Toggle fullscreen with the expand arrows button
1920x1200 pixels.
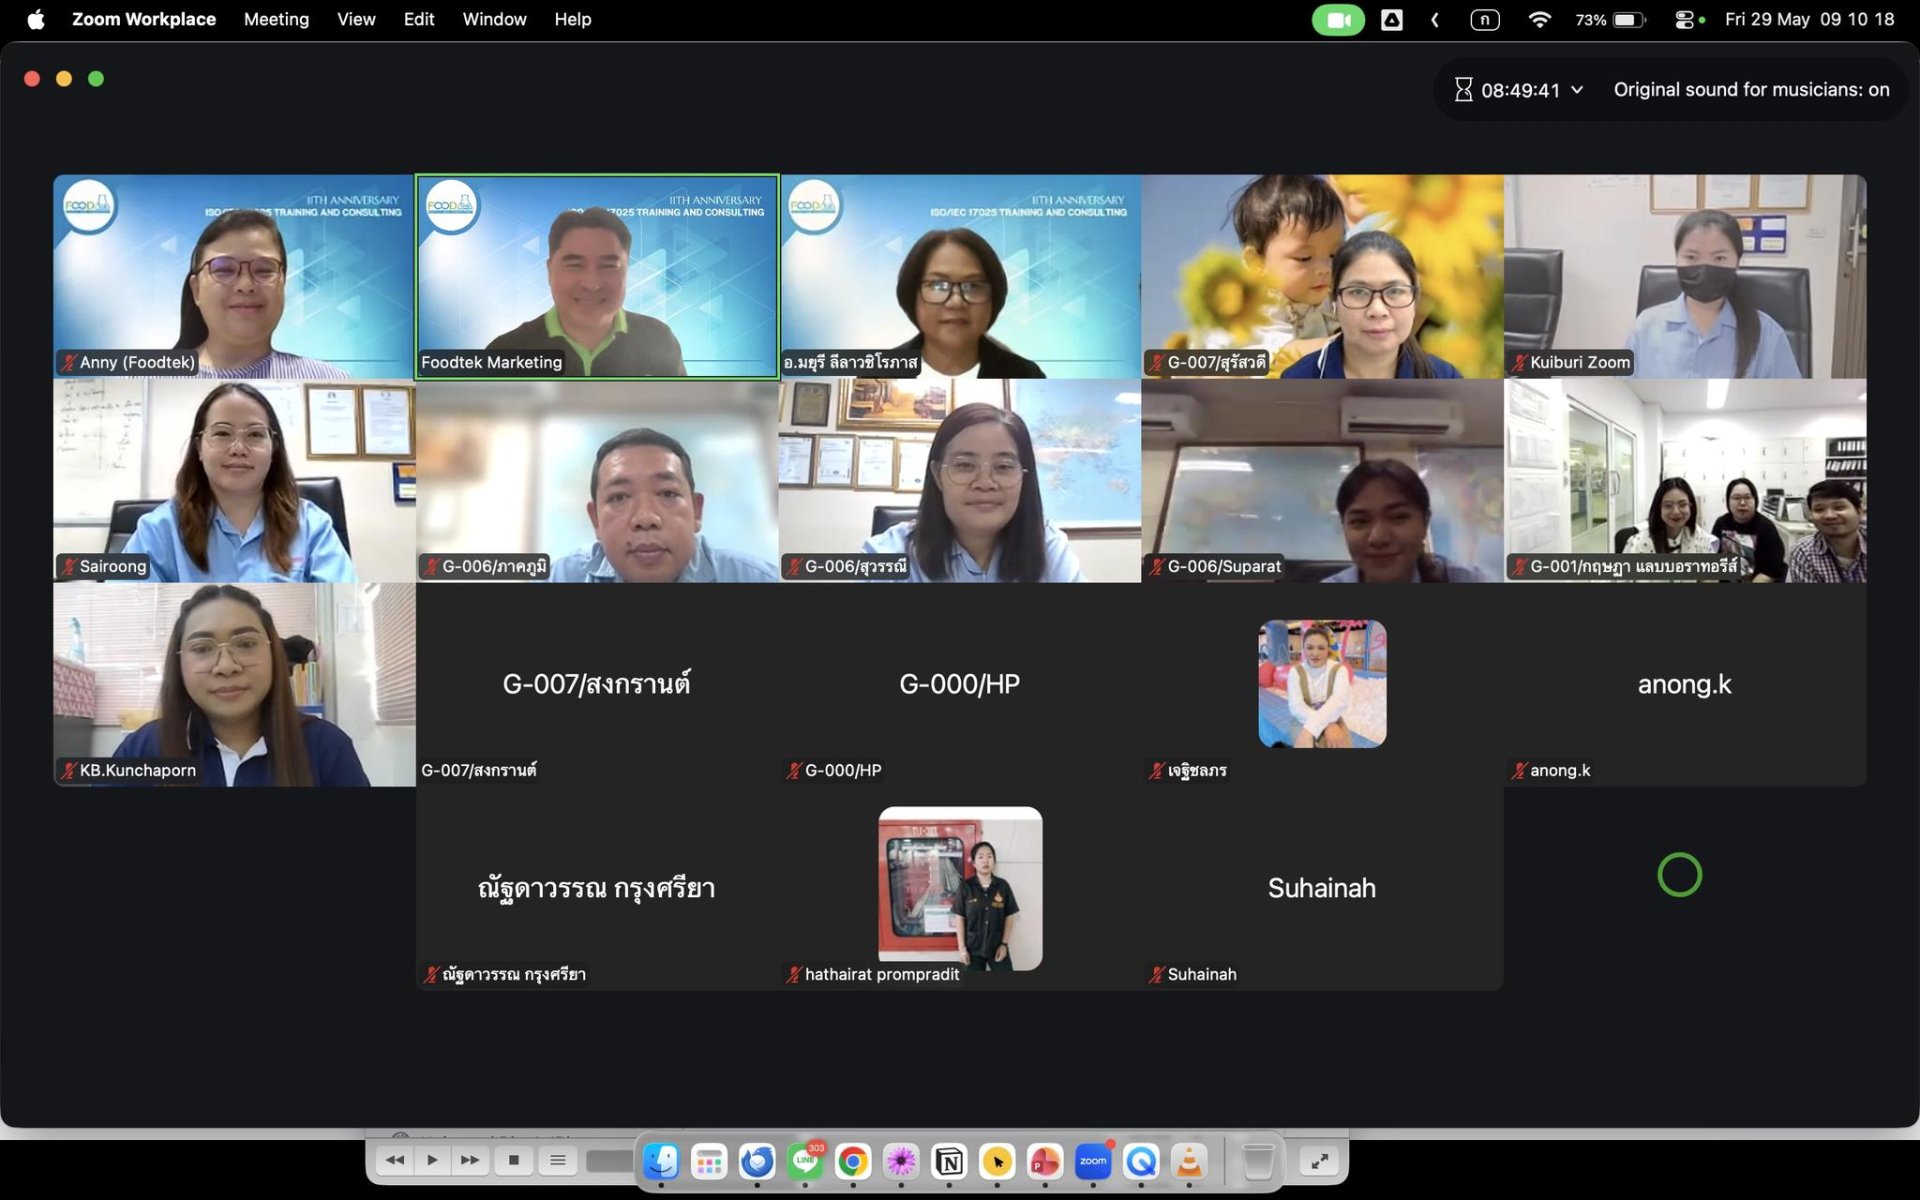pyautogui.click(x=1320, y=1161)
